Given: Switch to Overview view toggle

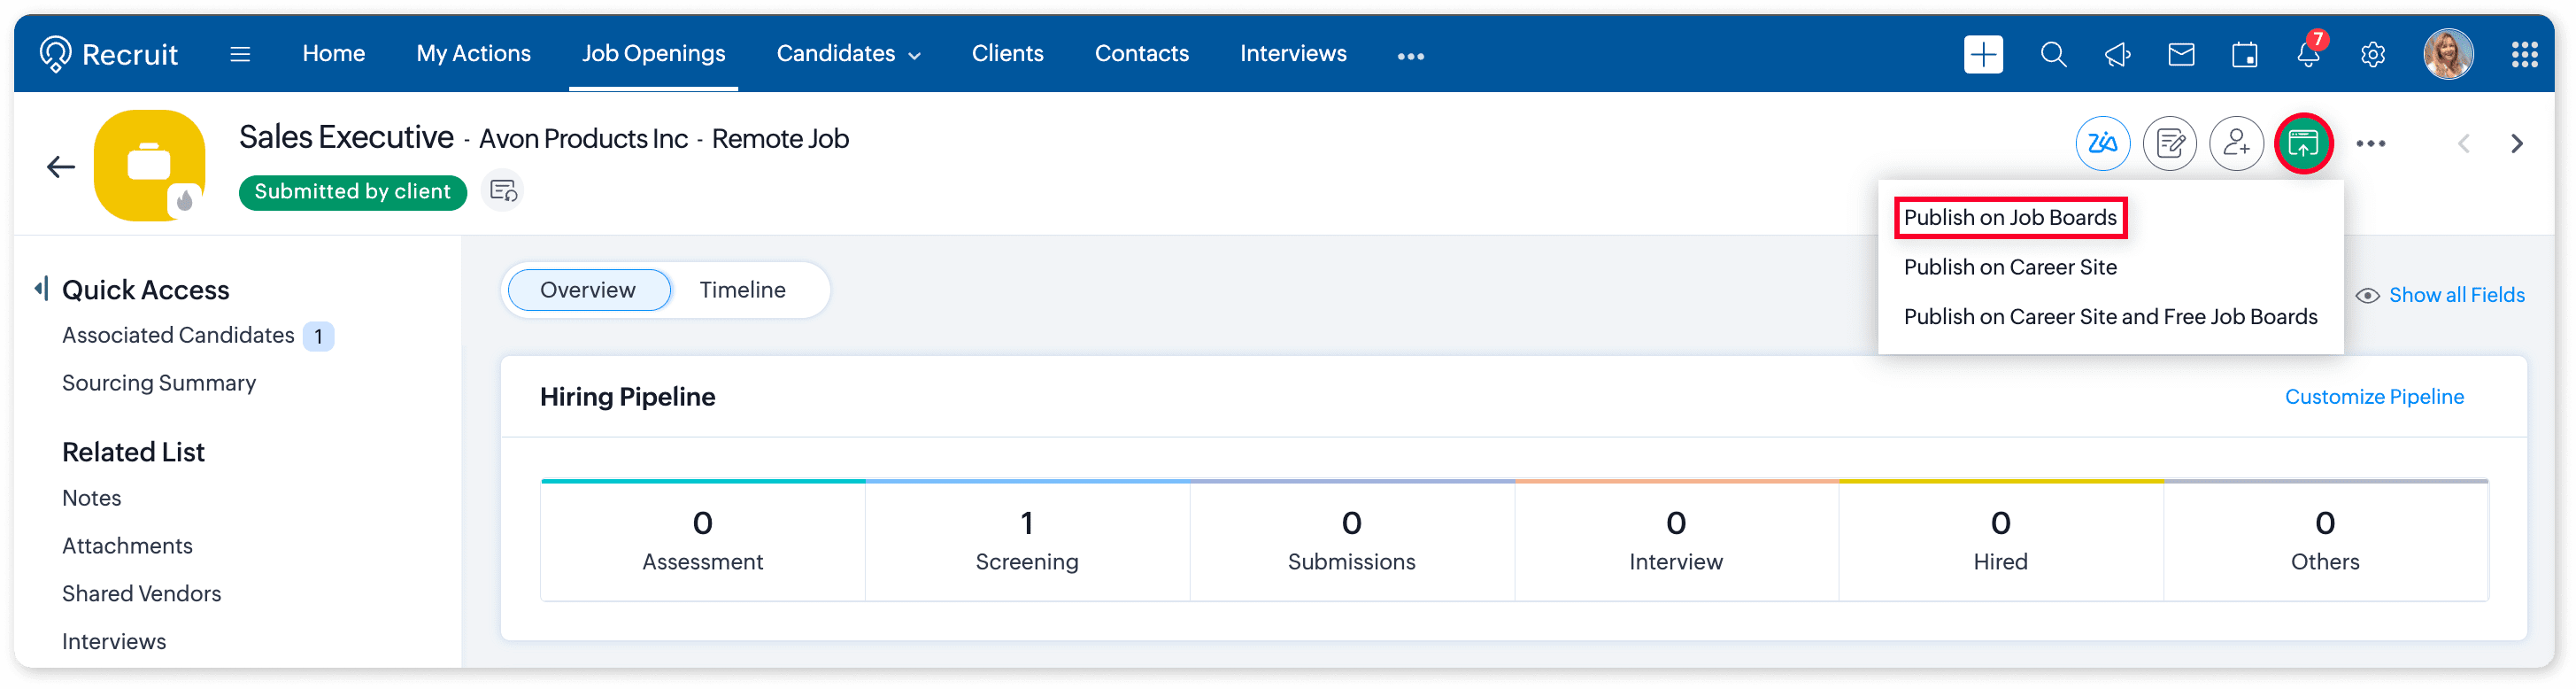Looking at the screenshot, I should tap(588, 290).
